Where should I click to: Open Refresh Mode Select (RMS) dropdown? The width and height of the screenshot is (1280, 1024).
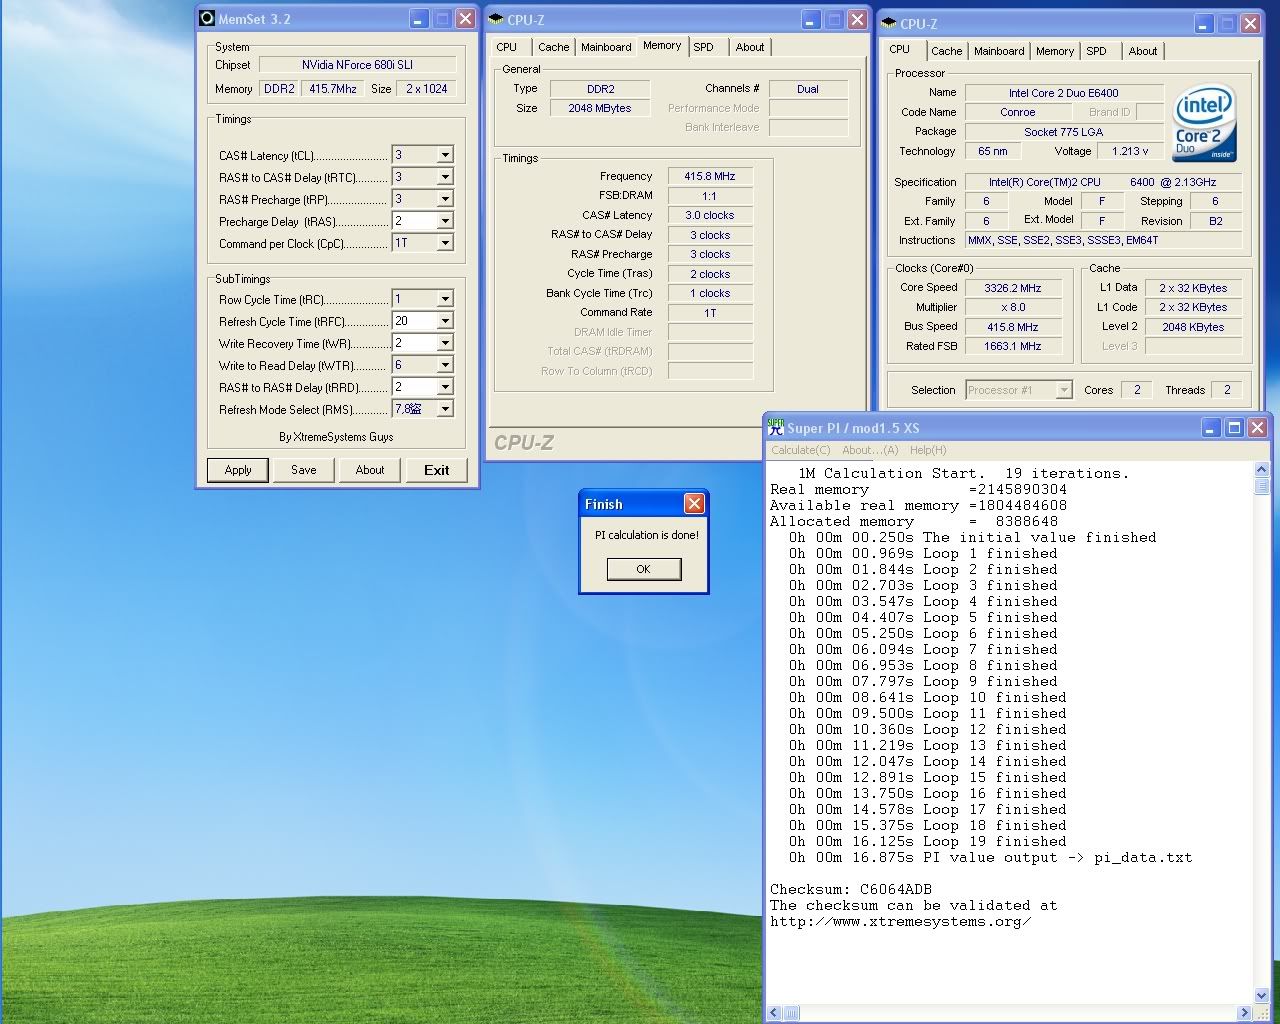coord(445,409)
